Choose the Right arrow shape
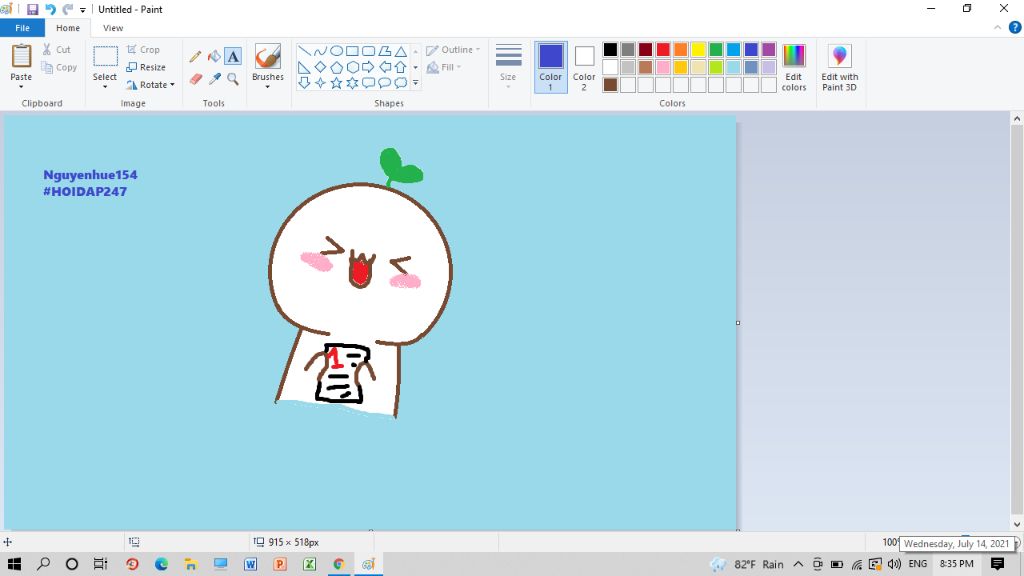The width and height of the screenshot is (1024, 576). (x=368, y=67)
